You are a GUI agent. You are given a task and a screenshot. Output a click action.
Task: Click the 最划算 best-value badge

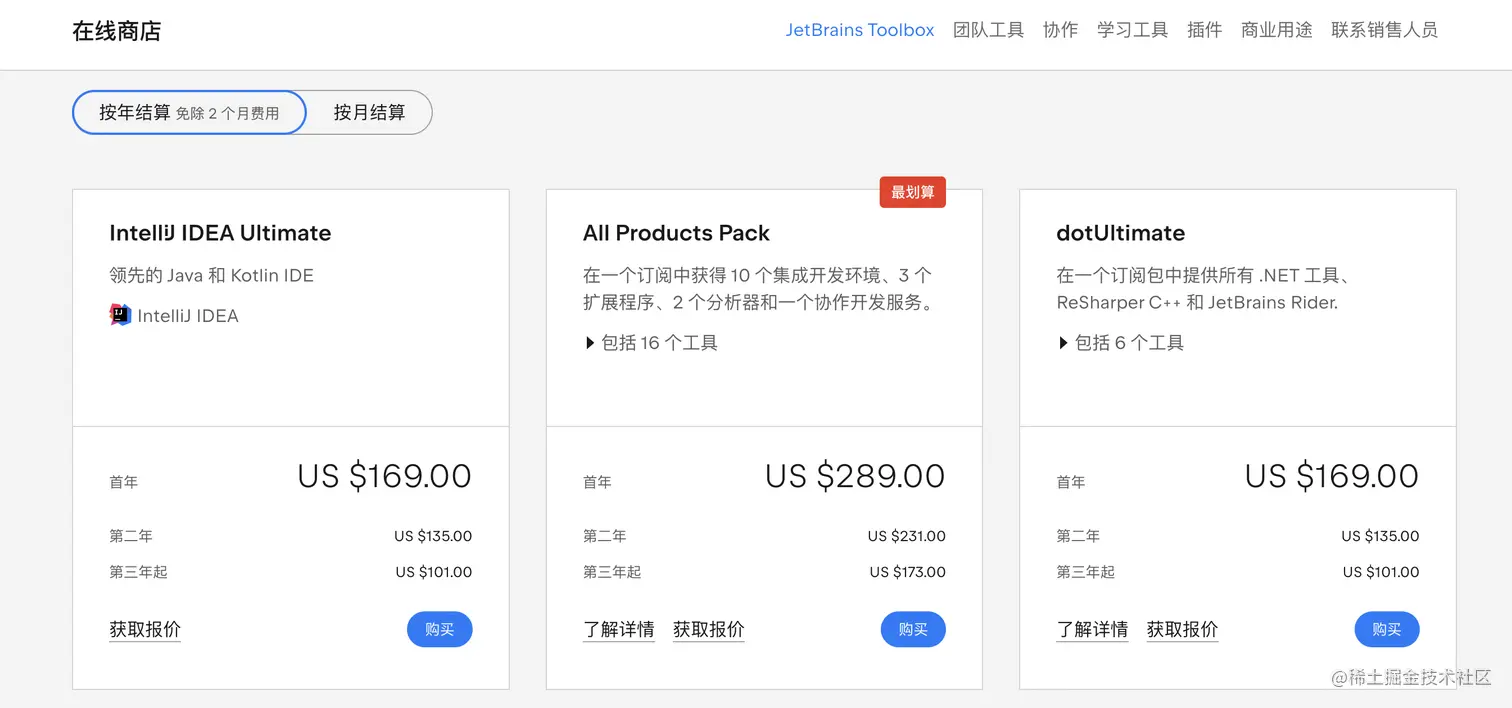click(912, 192)
